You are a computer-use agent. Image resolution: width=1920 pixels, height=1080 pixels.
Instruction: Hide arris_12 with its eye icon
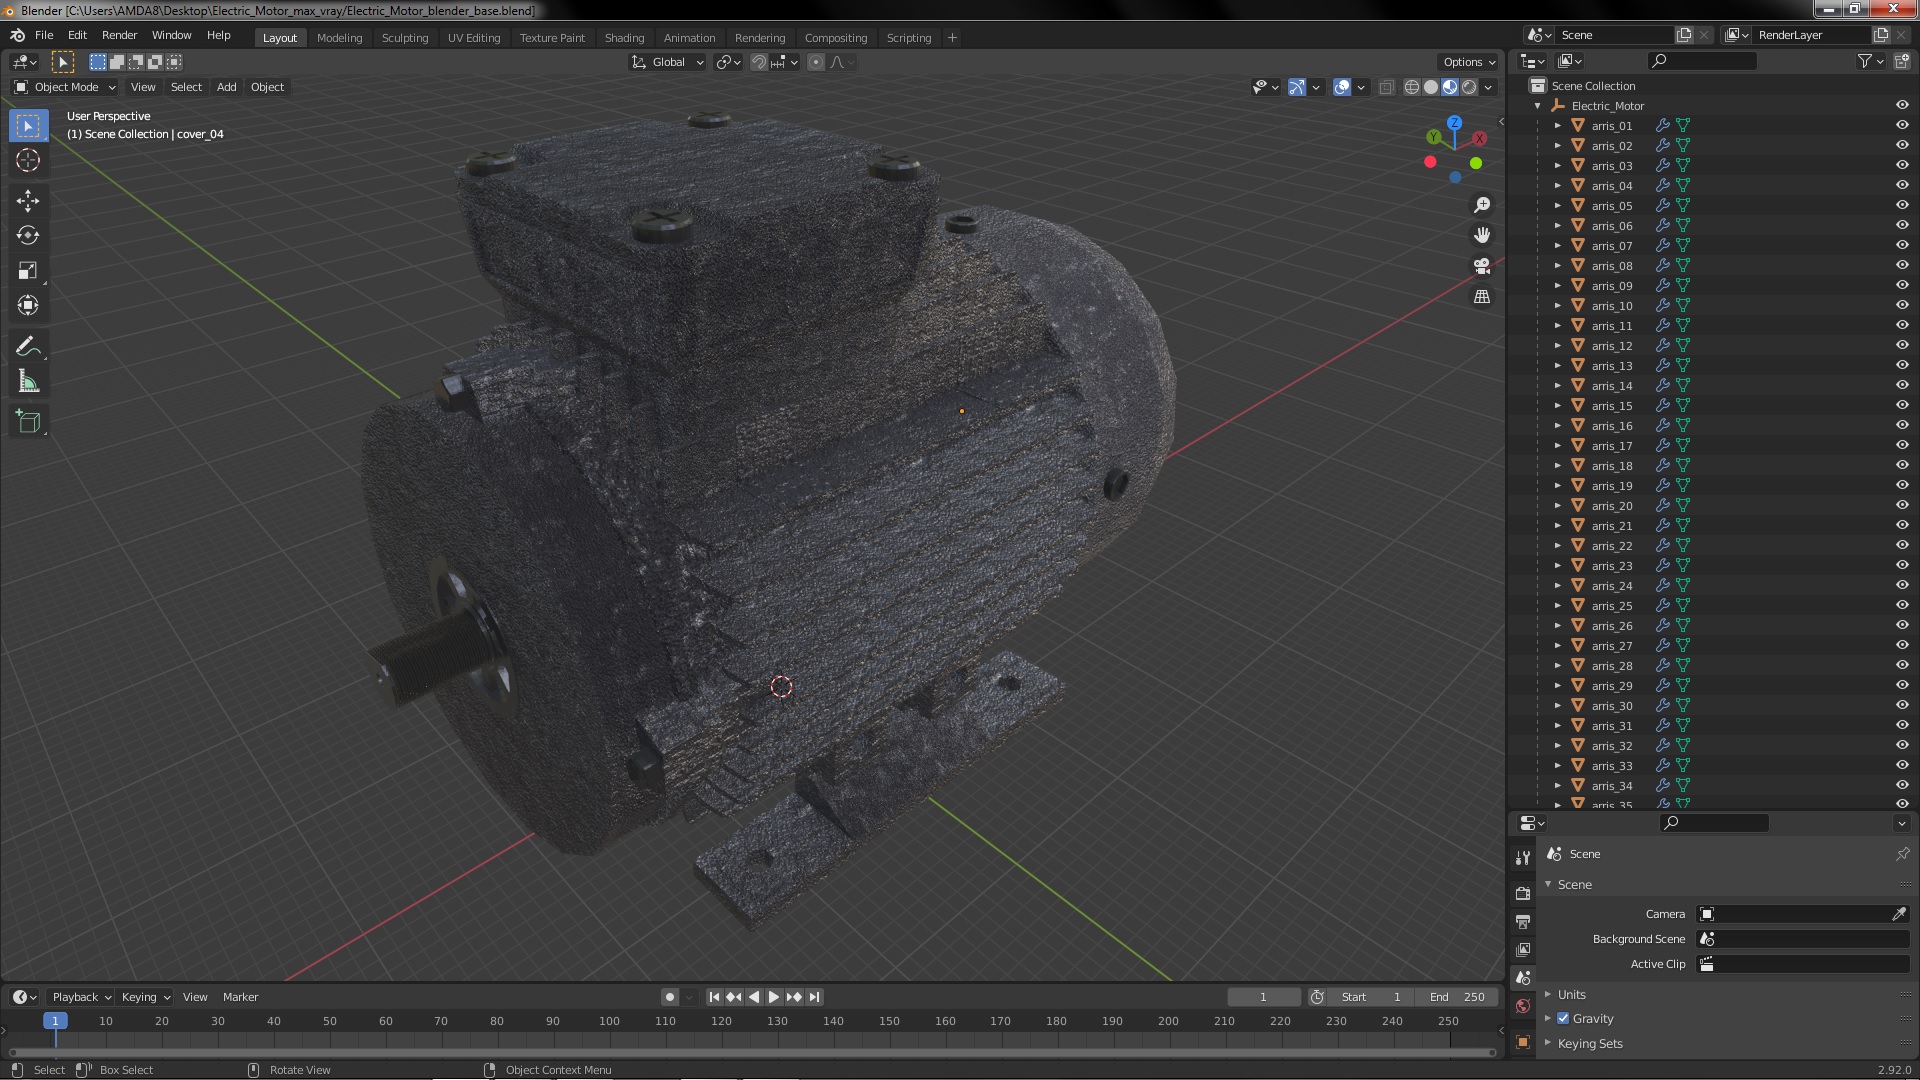click(x=1902, y=345)
